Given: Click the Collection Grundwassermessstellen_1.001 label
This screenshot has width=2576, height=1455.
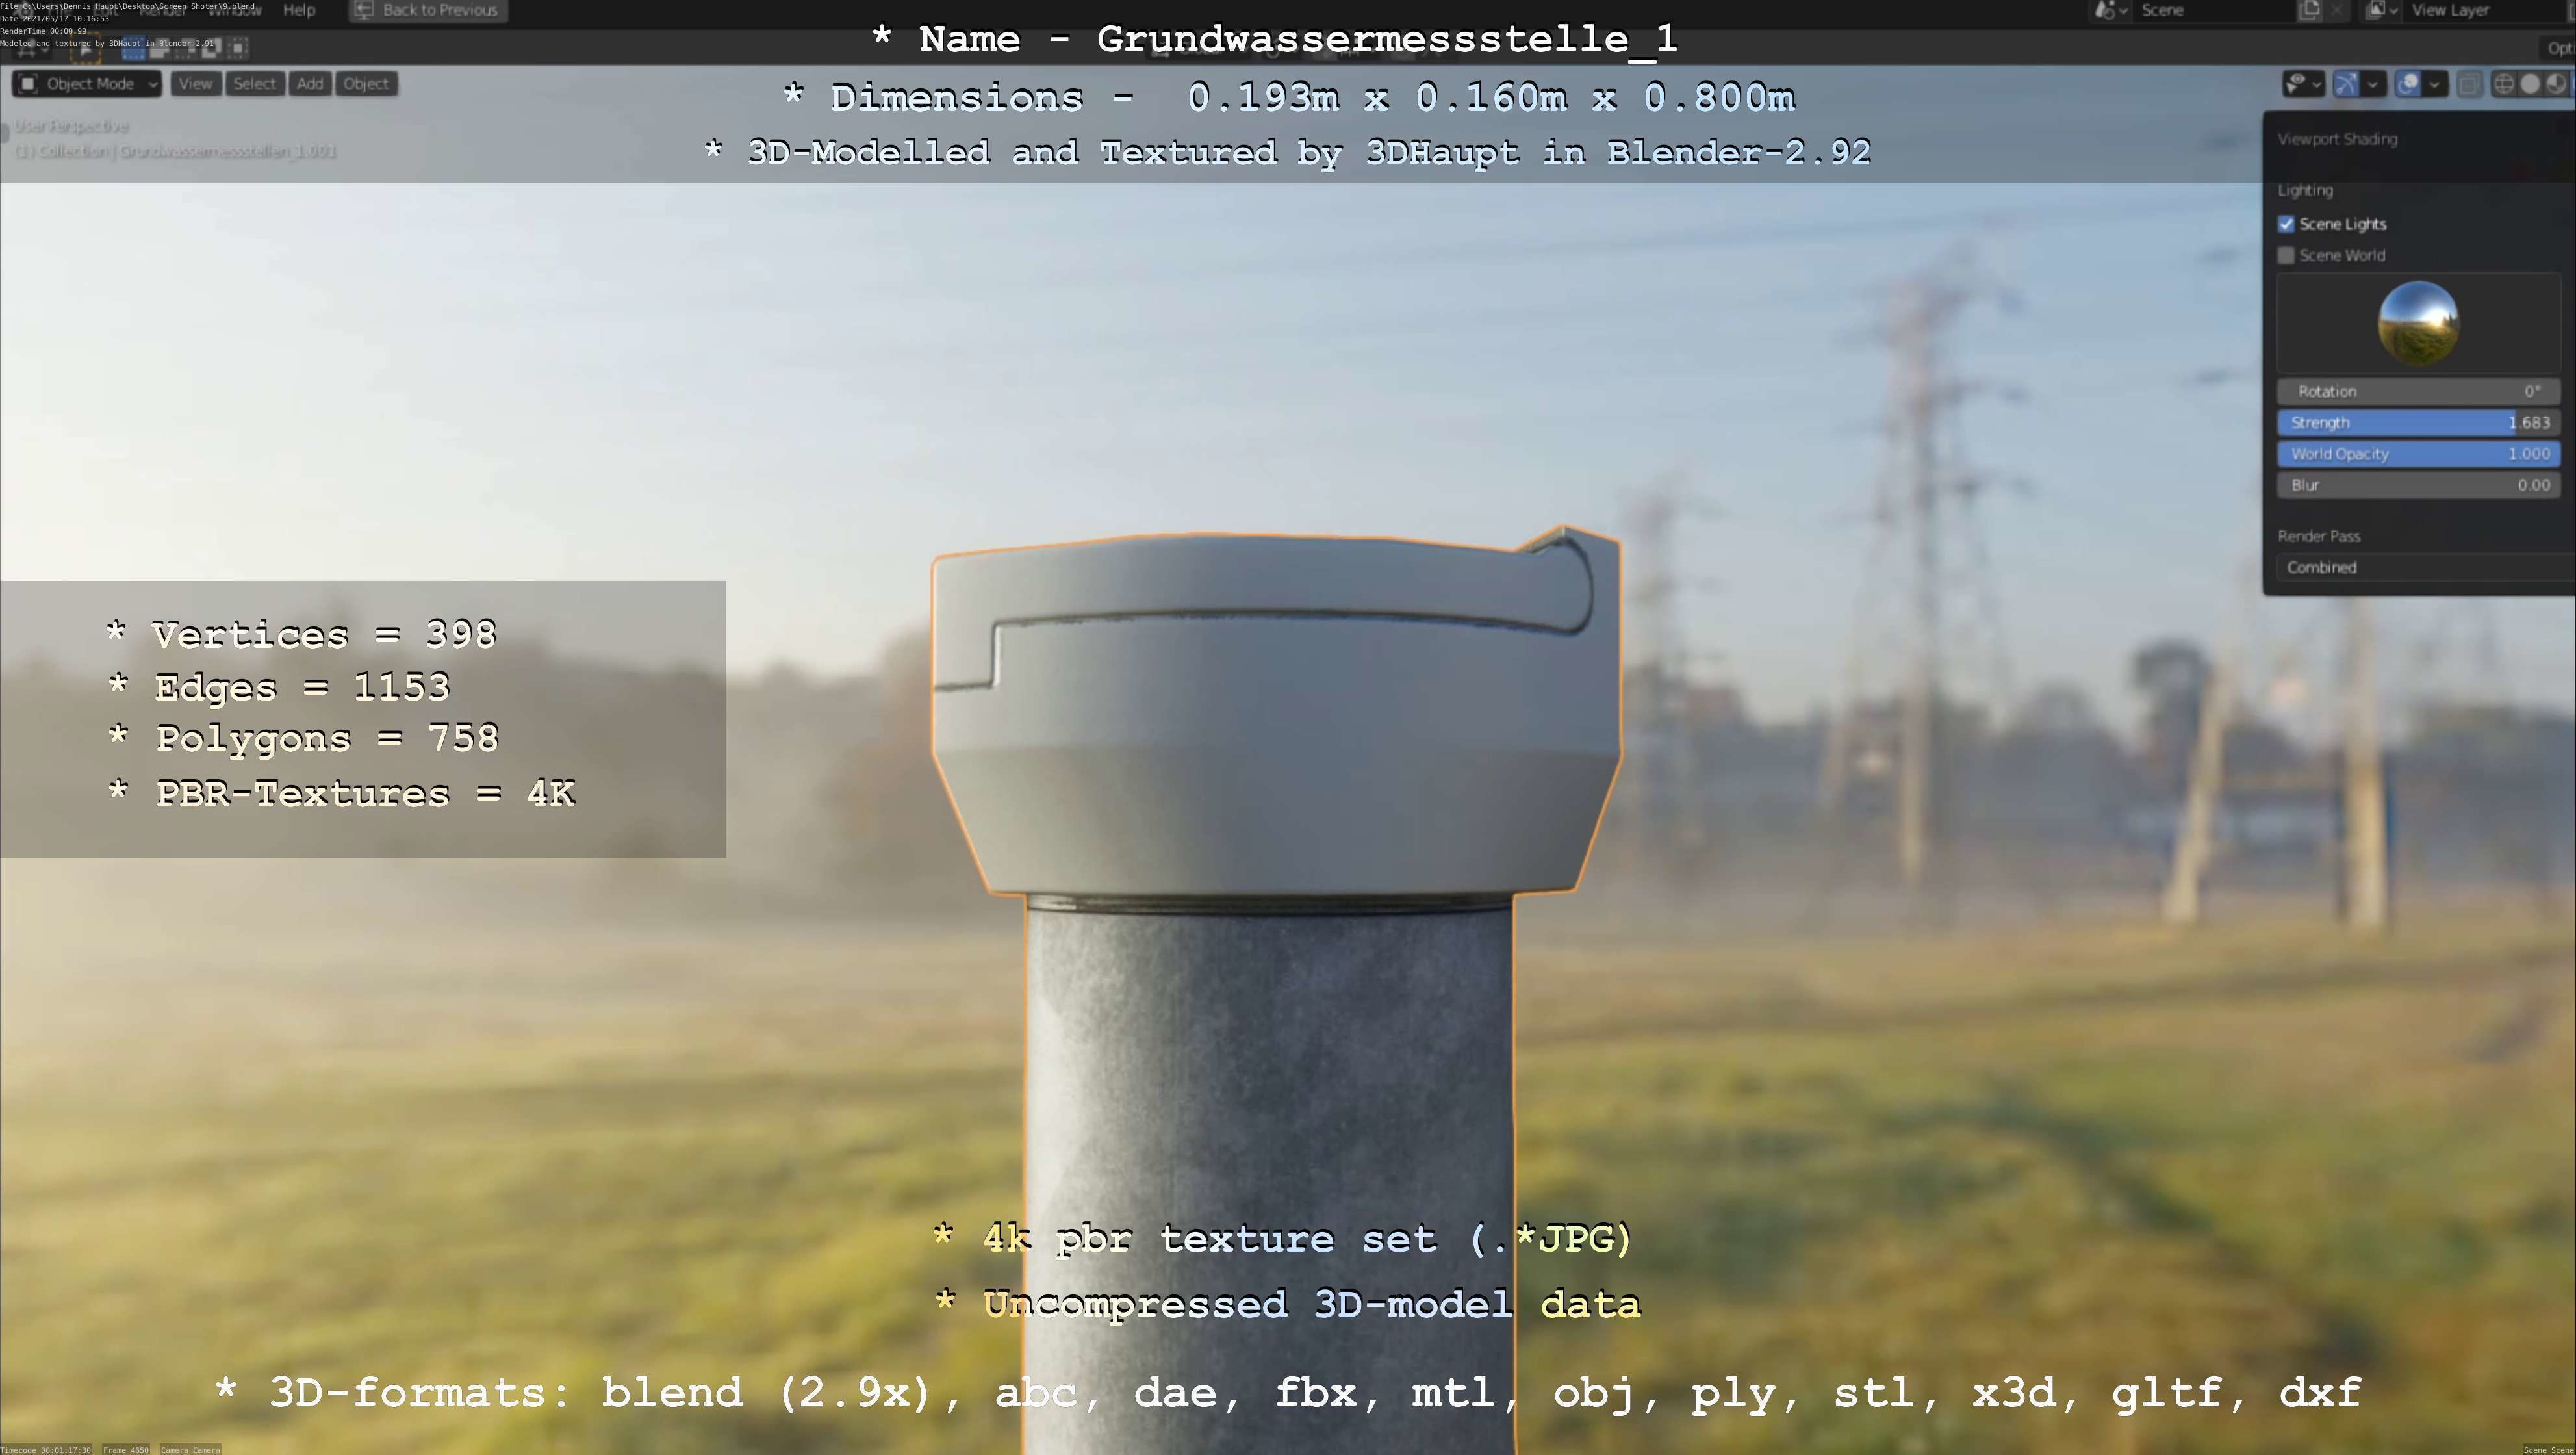Looking at the screenshot, I should pos(176,151).
